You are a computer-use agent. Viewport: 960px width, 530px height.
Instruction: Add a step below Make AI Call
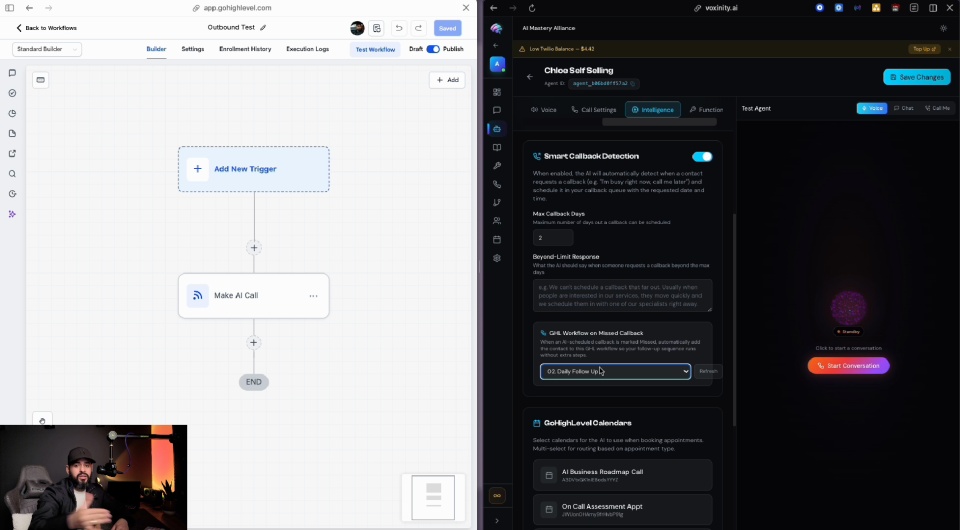tap(253, 343)
